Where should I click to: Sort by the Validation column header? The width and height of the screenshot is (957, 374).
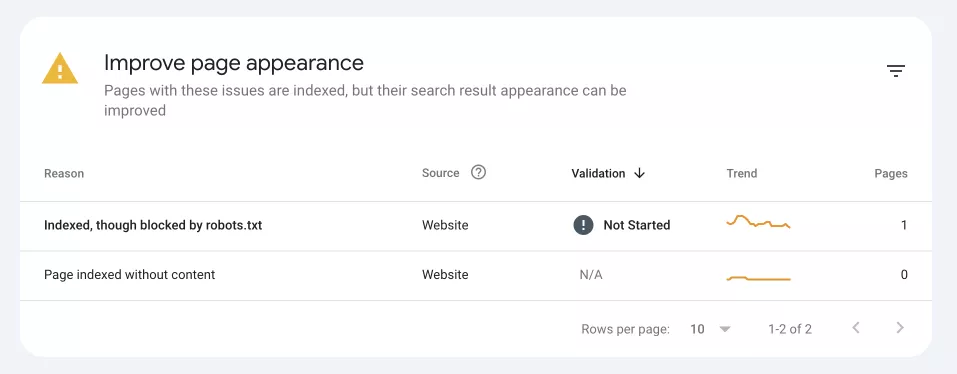pyautogui.click(x=598, y=173)
